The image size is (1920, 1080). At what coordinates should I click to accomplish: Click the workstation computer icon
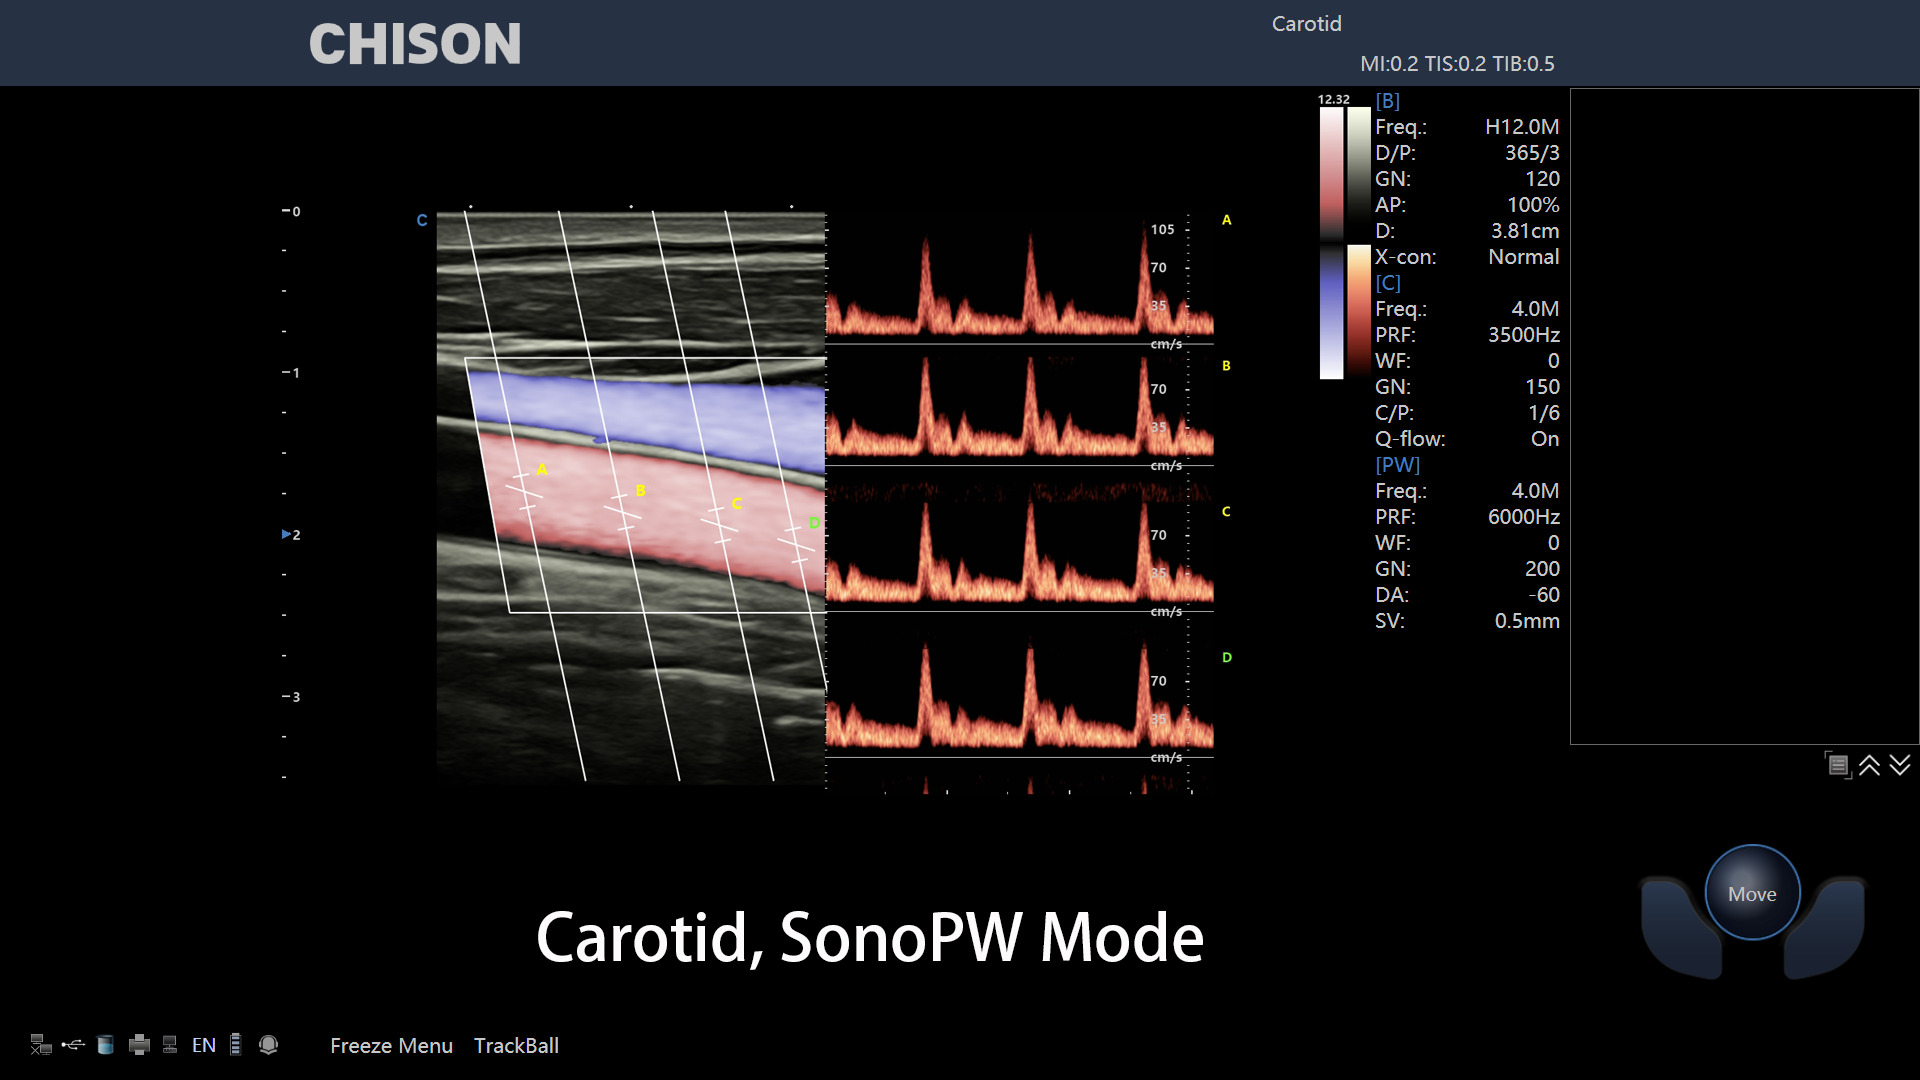(x=170, y=1045)
